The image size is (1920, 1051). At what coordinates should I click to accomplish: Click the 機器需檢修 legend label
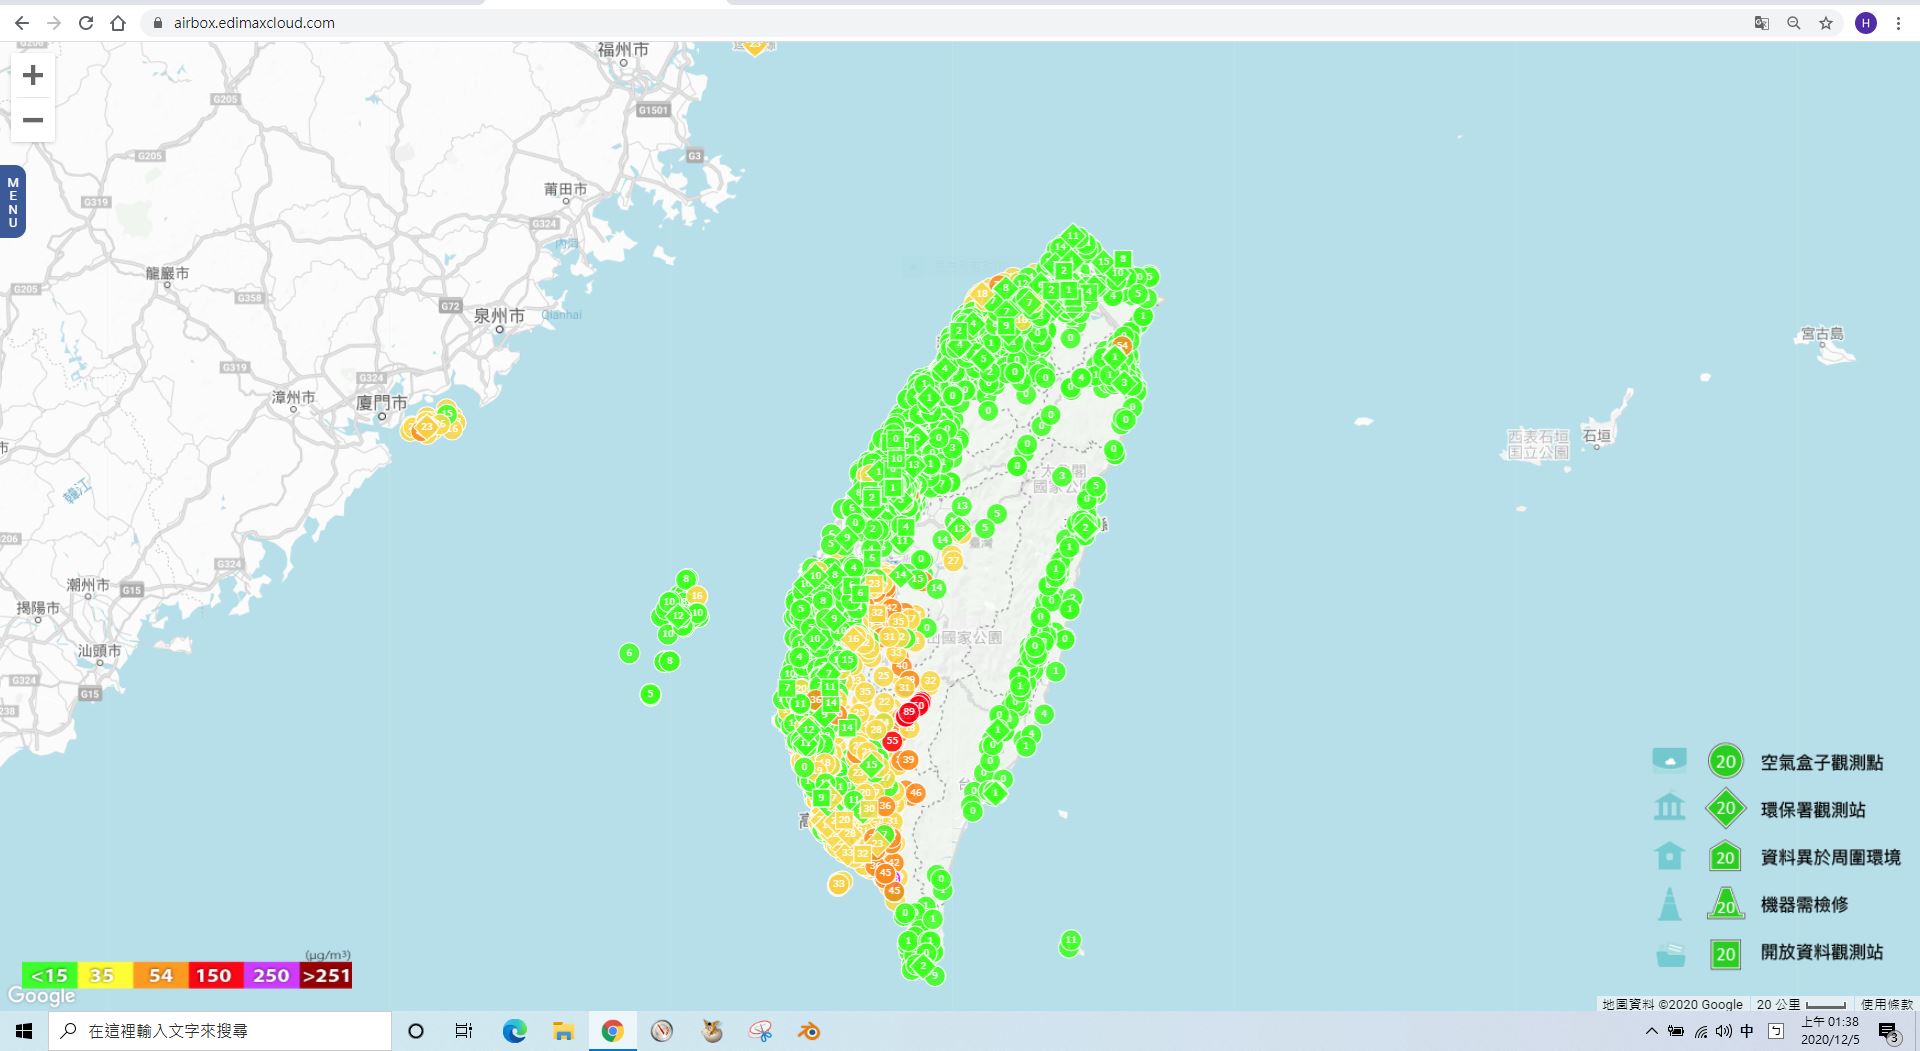tap(1804, 904)
